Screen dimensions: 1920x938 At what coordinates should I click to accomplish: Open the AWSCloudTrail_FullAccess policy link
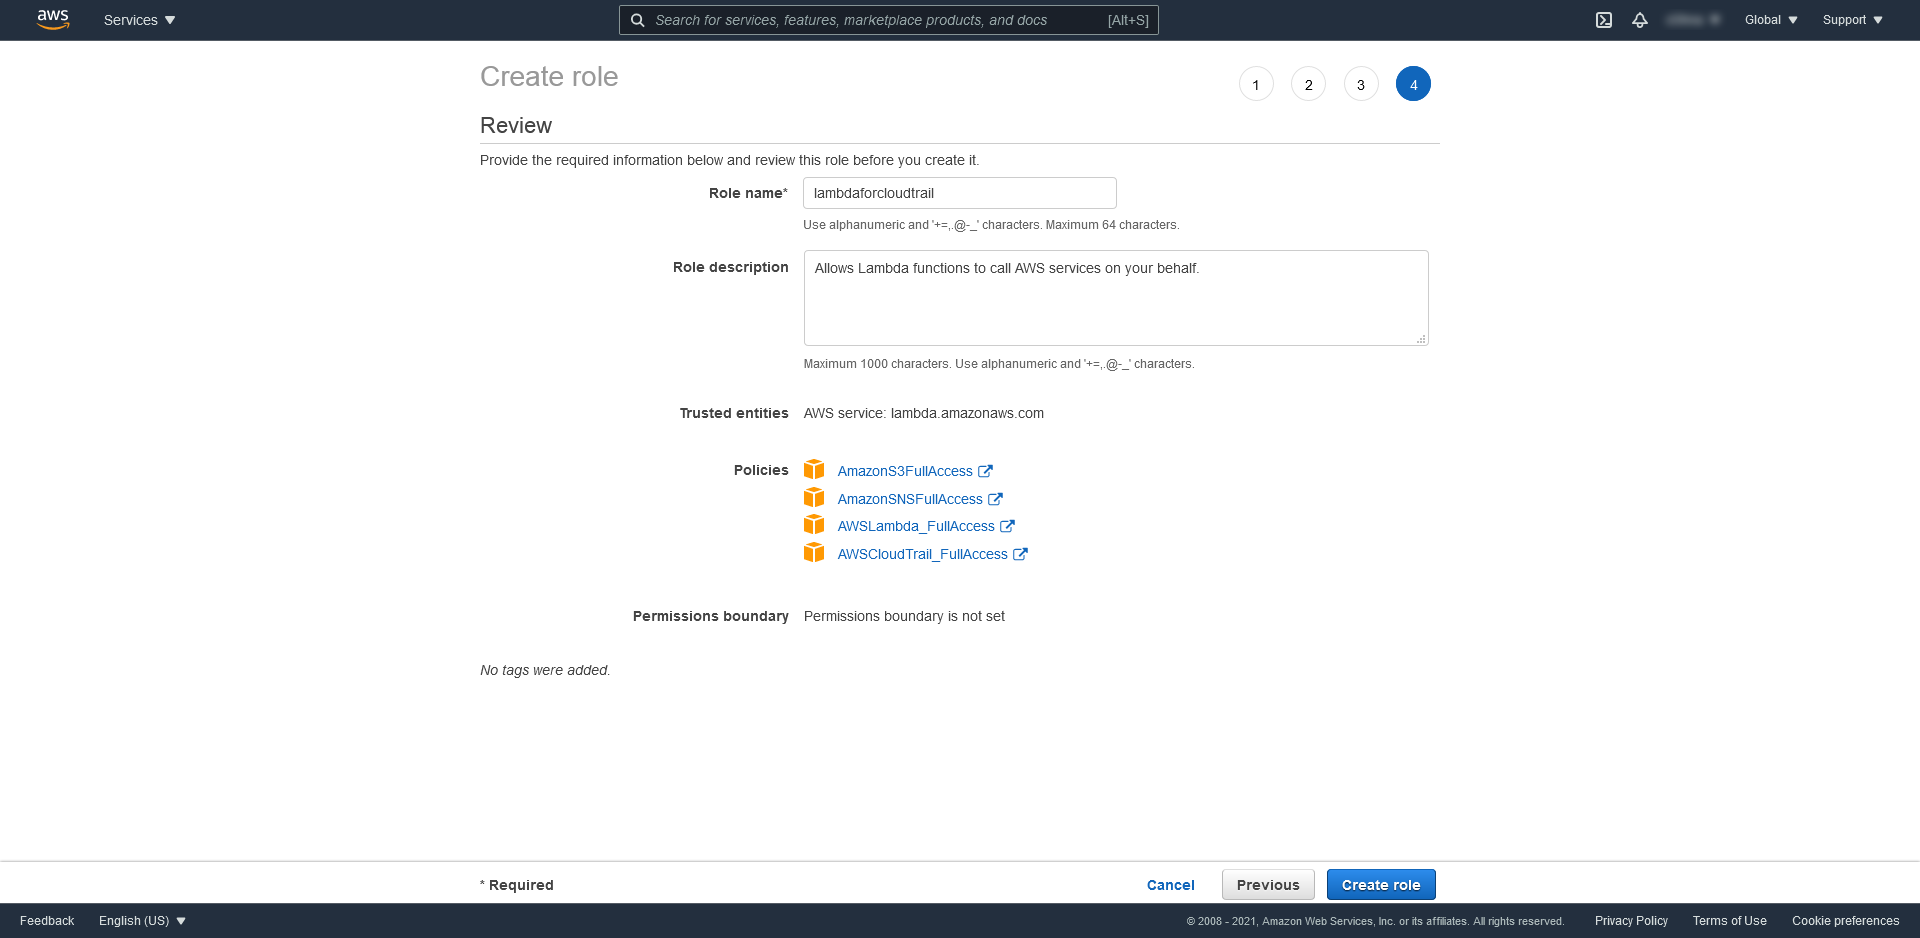(923, 554)
